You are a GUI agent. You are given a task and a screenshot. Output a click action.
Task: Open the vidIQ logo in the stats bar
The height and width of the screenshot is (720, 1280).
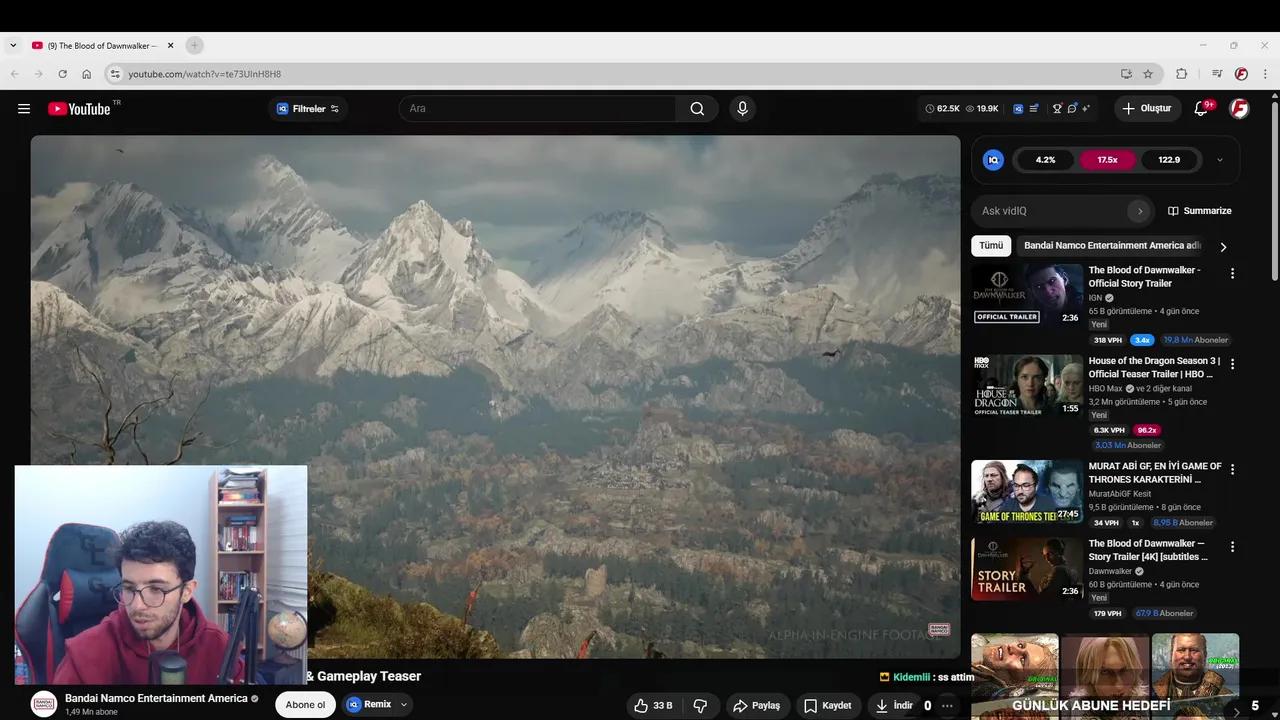(x=1018, y=109)
